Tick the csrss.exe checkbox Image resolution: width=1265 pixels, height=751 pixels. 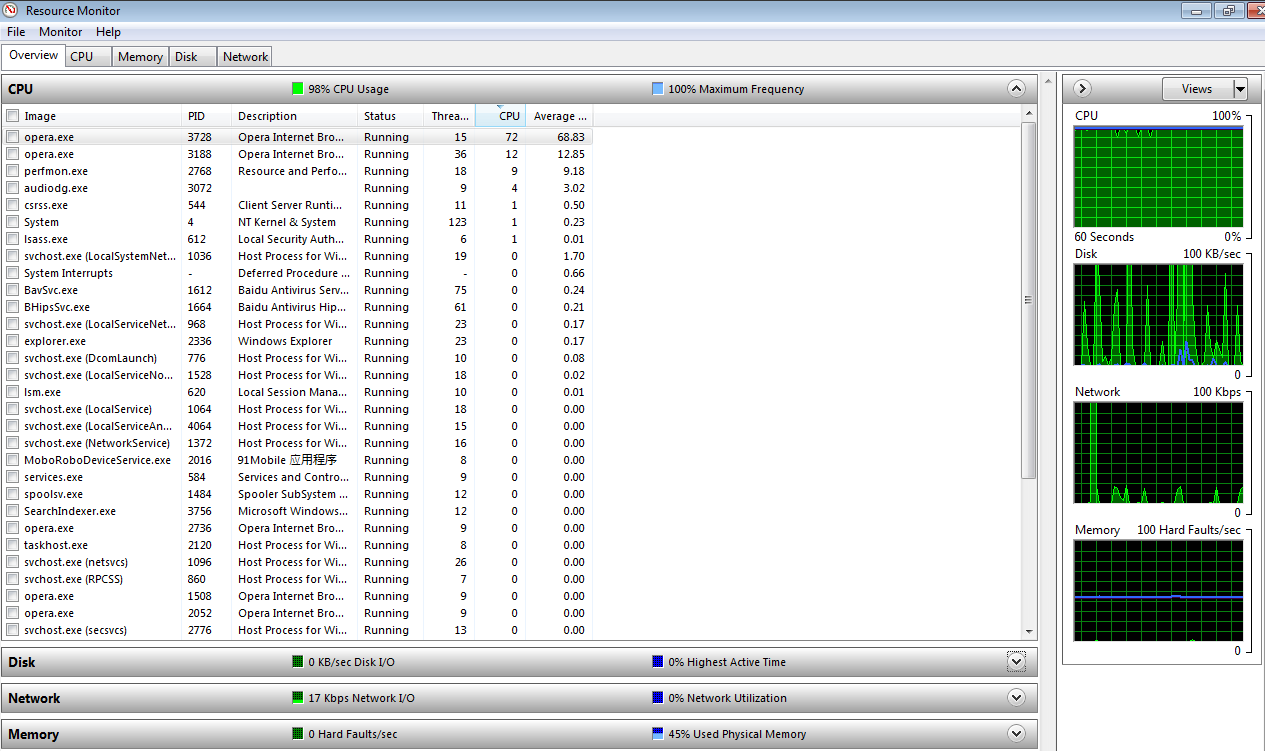pyautogui.click(x=13, y=205)
